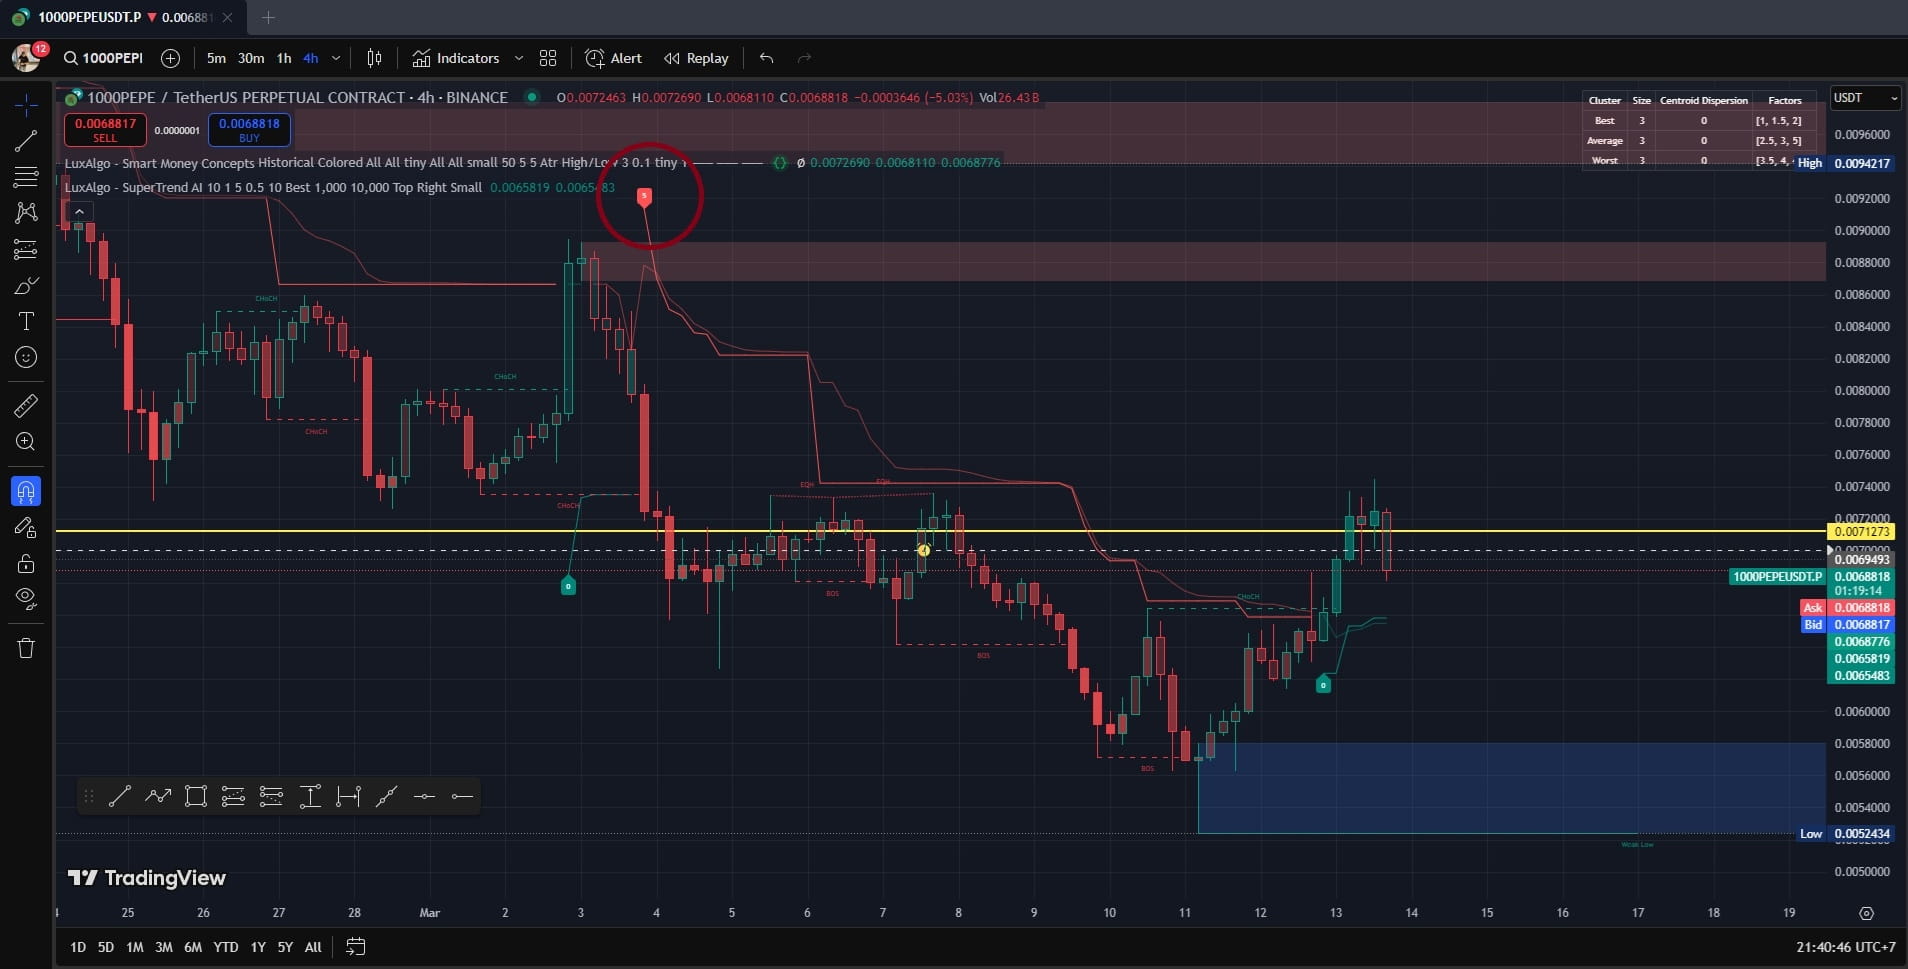Open the USDT currency dropdown

point(1865,98)
